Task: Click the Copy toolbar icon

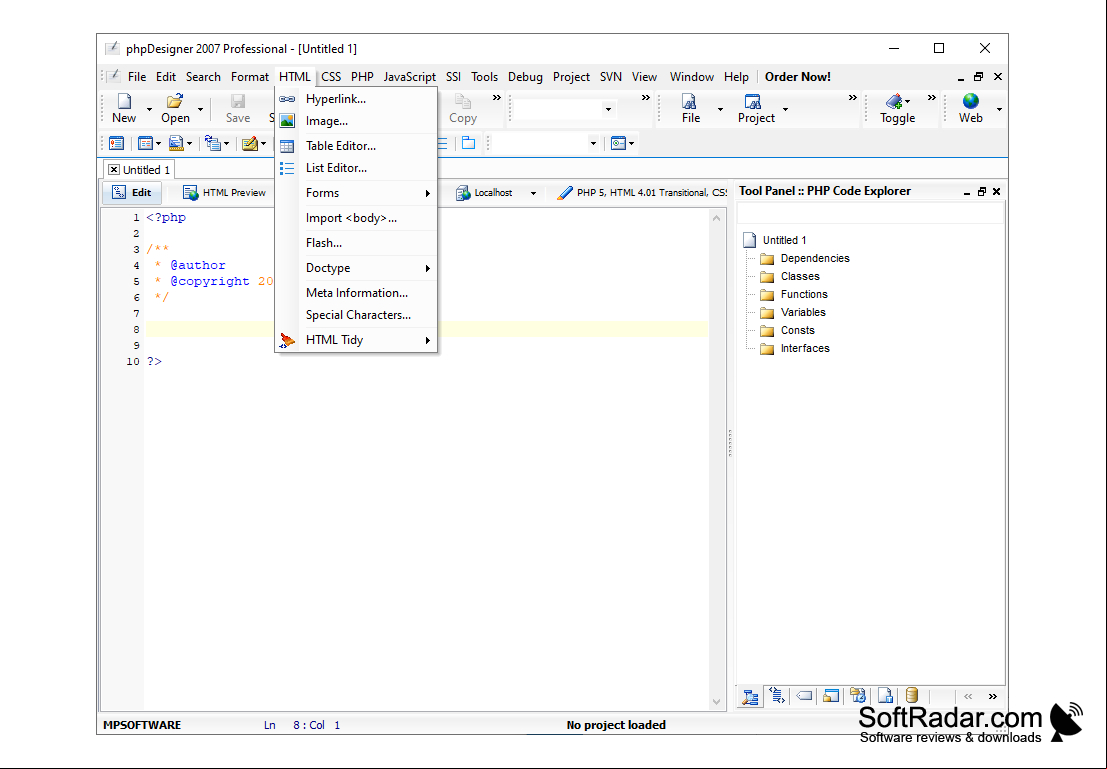Action: tap(462, 101)
